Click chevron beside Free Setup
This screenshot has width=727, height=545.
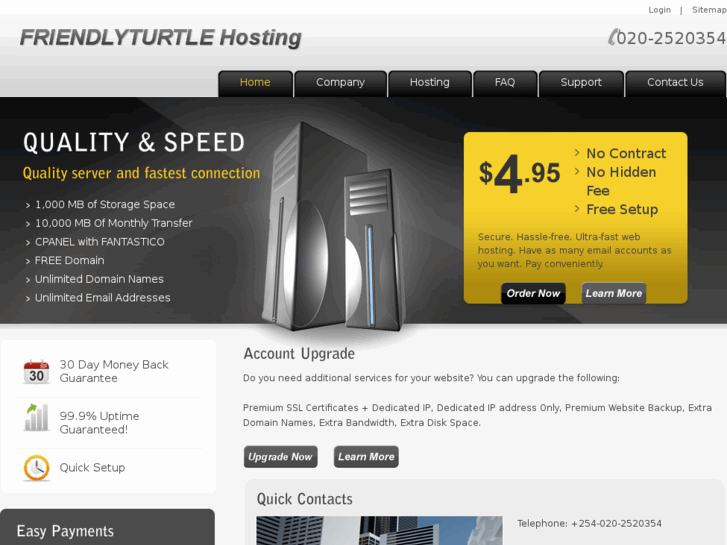(x=577, y=209)
